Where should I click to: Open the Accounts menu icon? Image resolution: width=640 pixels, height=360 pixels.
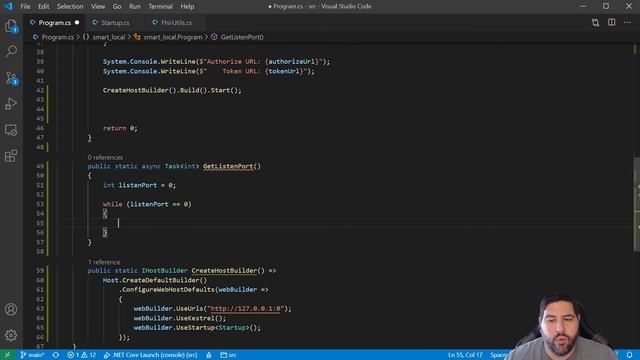(11, 309)
